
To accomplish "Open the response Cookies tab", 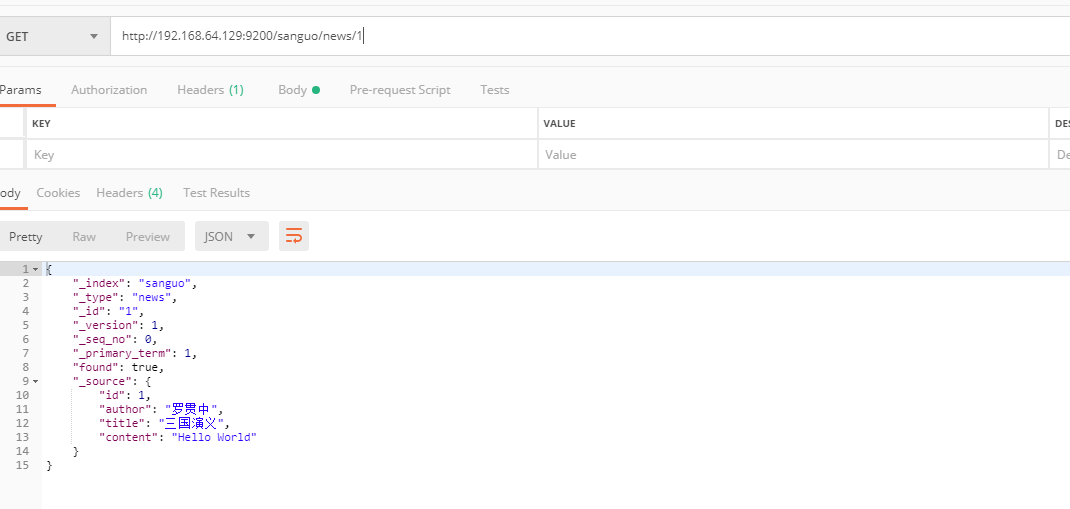I will [58, 192].
